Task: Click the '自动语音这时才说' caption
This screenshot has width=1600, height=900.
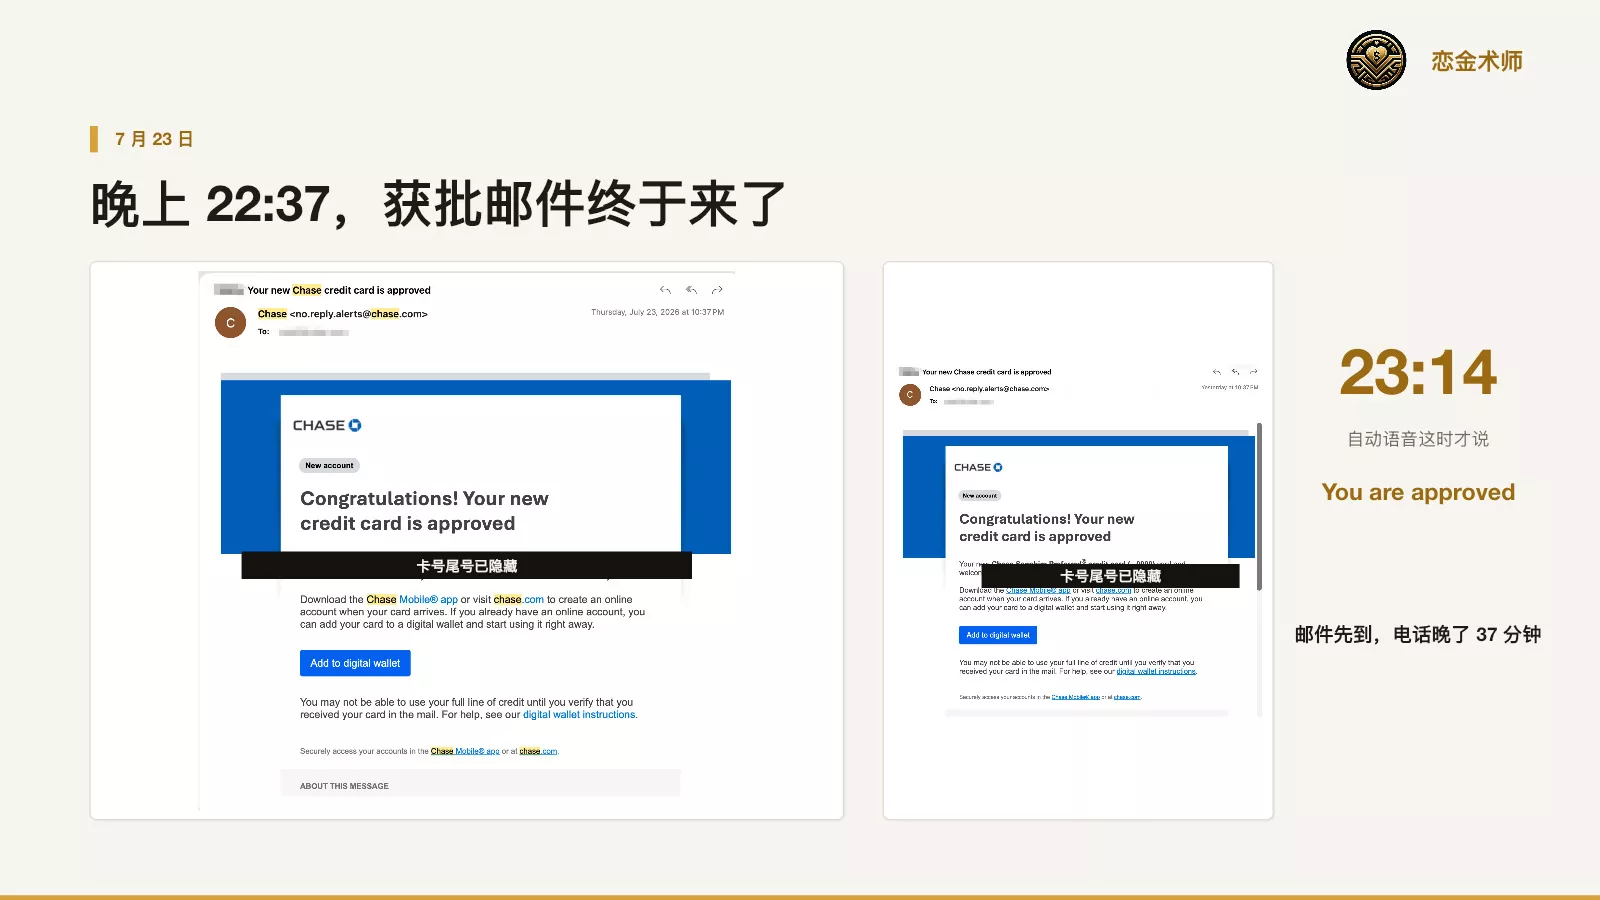Action: coord(1418,439)
